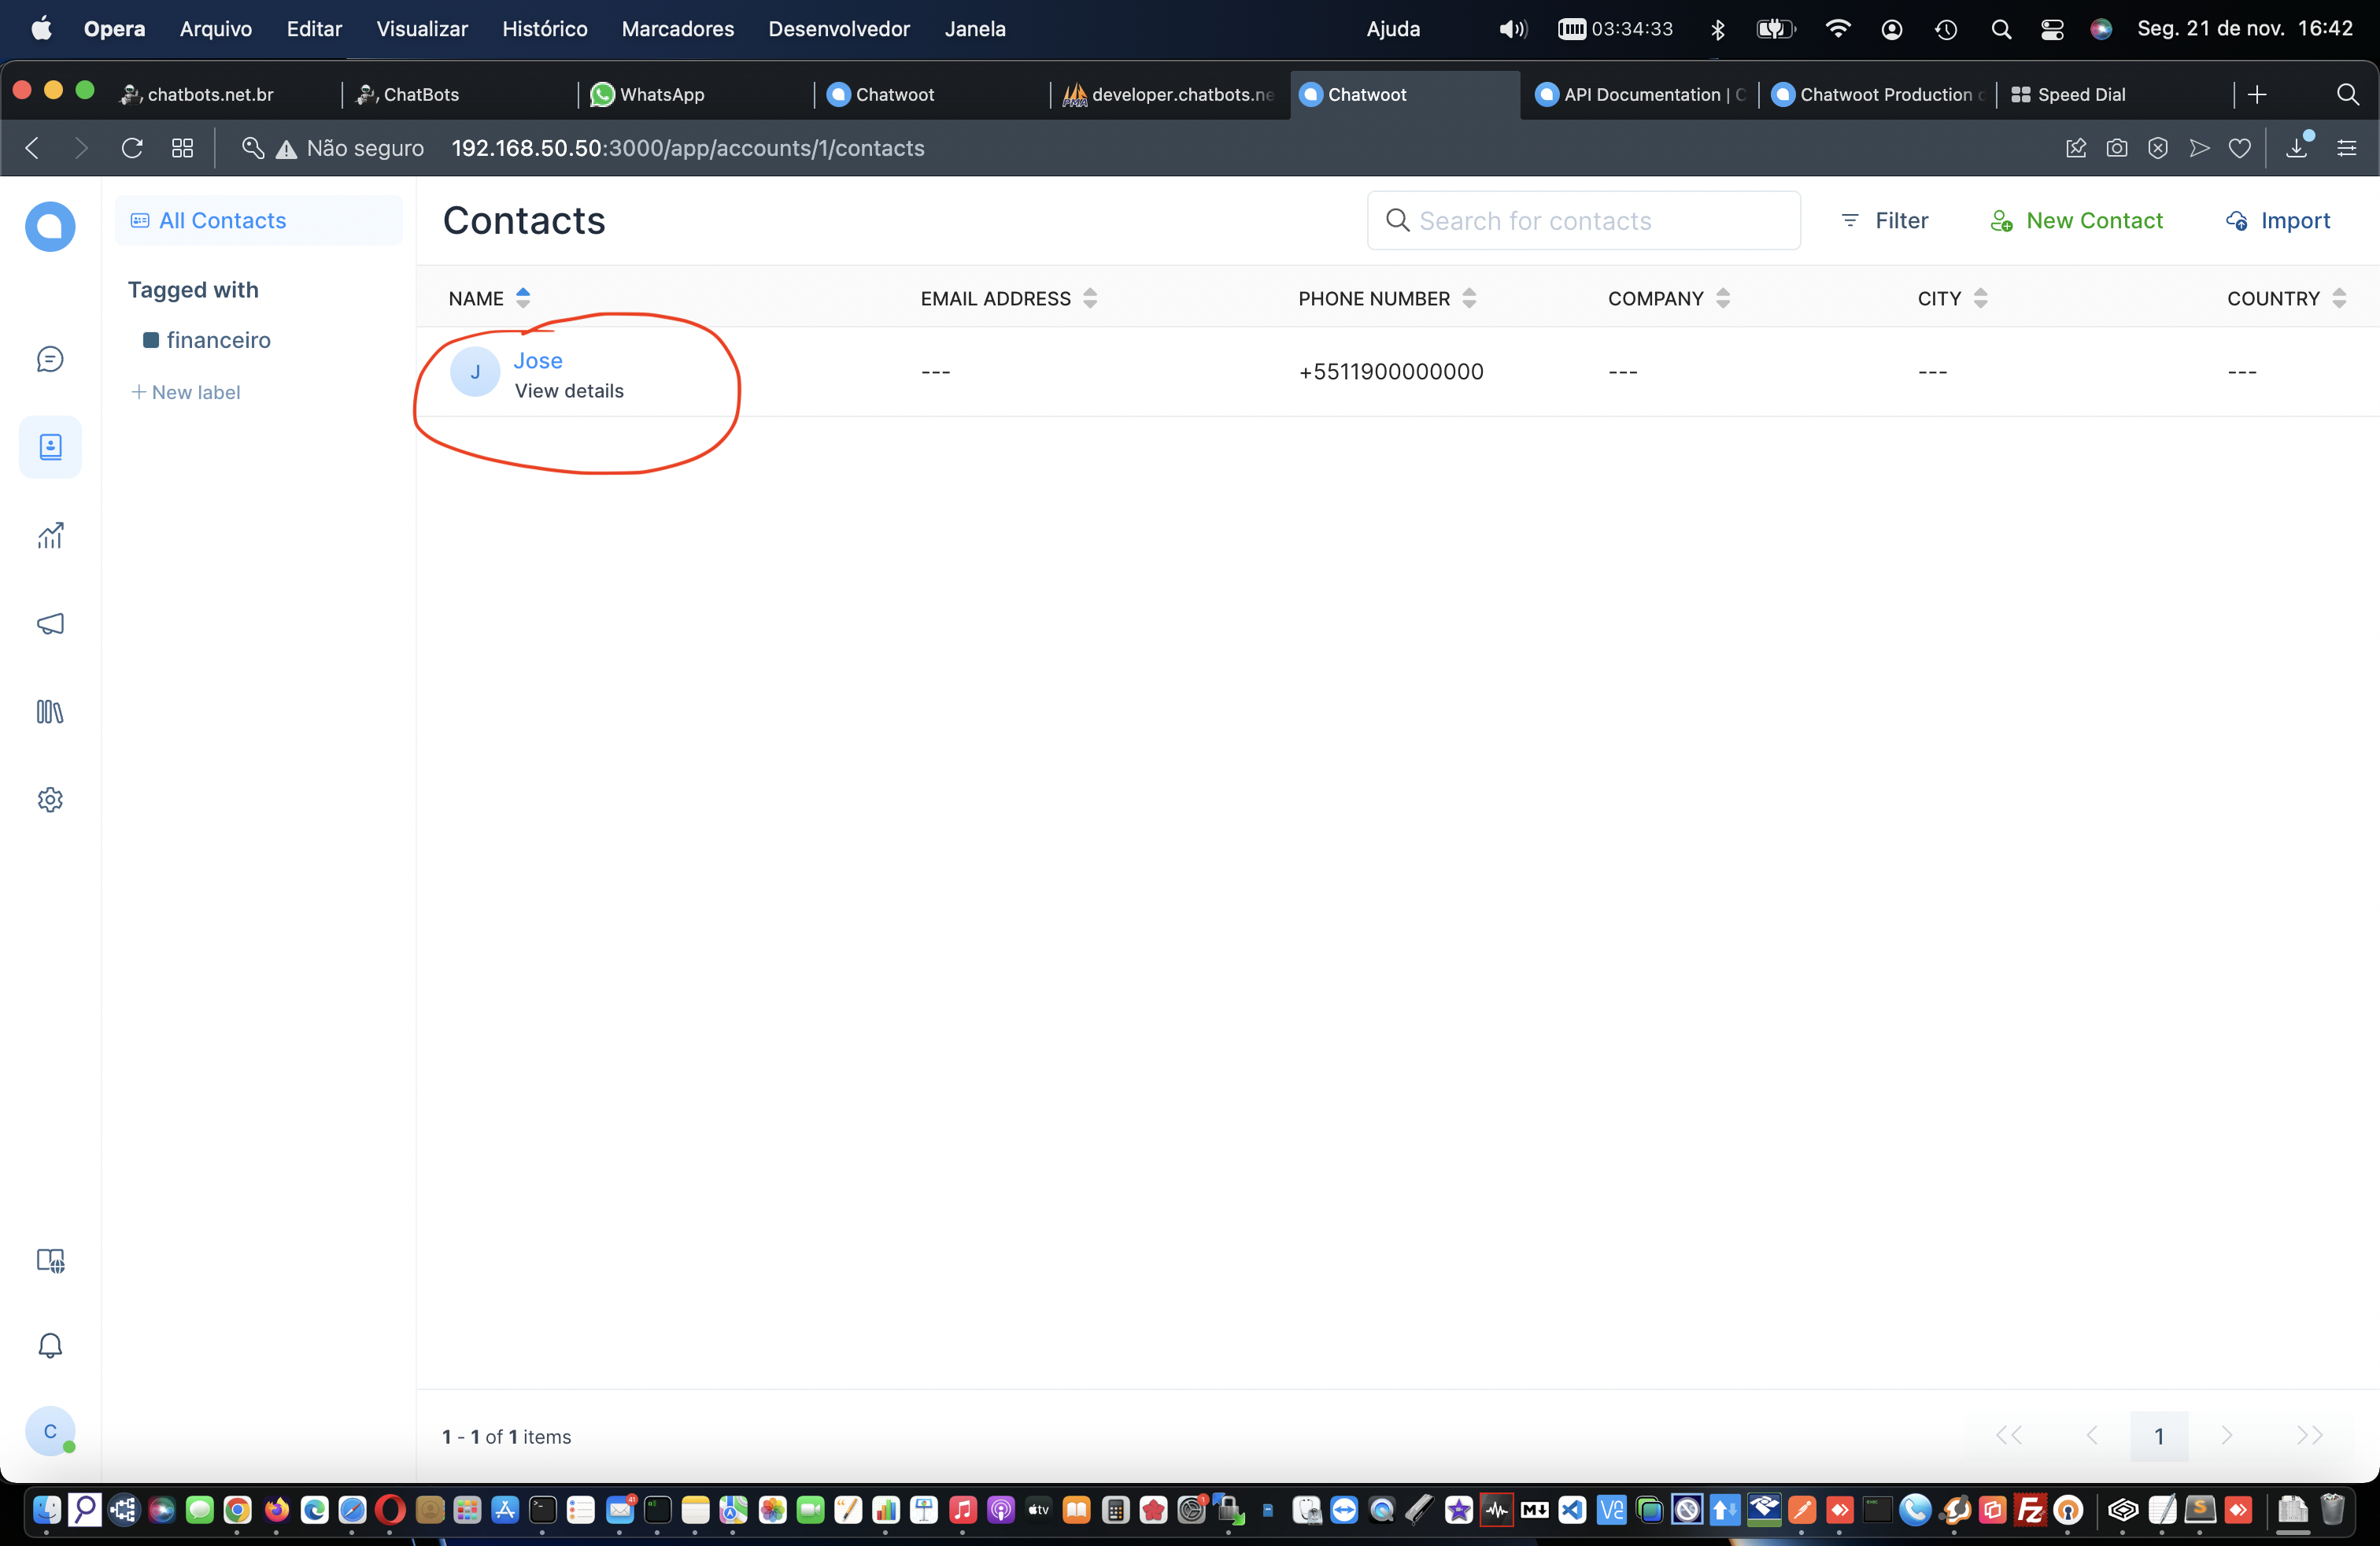The height and width of the screenshot is (1546, 2380).
Task: Open the user profile avatar C
Action: tap(50, 1432)
